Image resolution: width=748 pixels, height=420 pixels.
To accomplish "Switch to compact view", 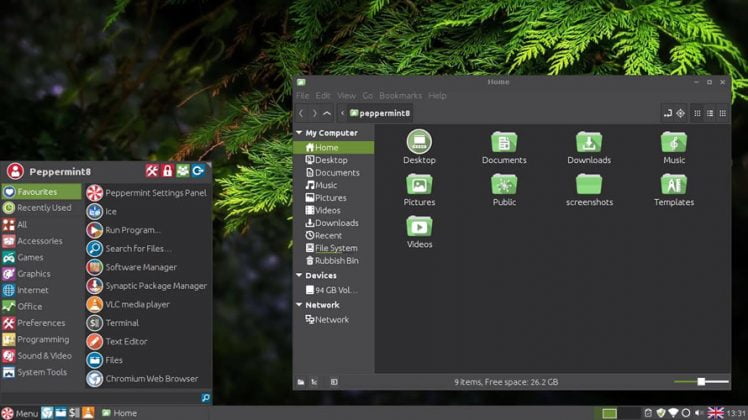I will (723, 113).
